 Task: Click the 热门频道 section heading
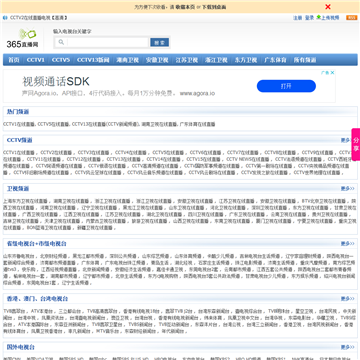18,112
